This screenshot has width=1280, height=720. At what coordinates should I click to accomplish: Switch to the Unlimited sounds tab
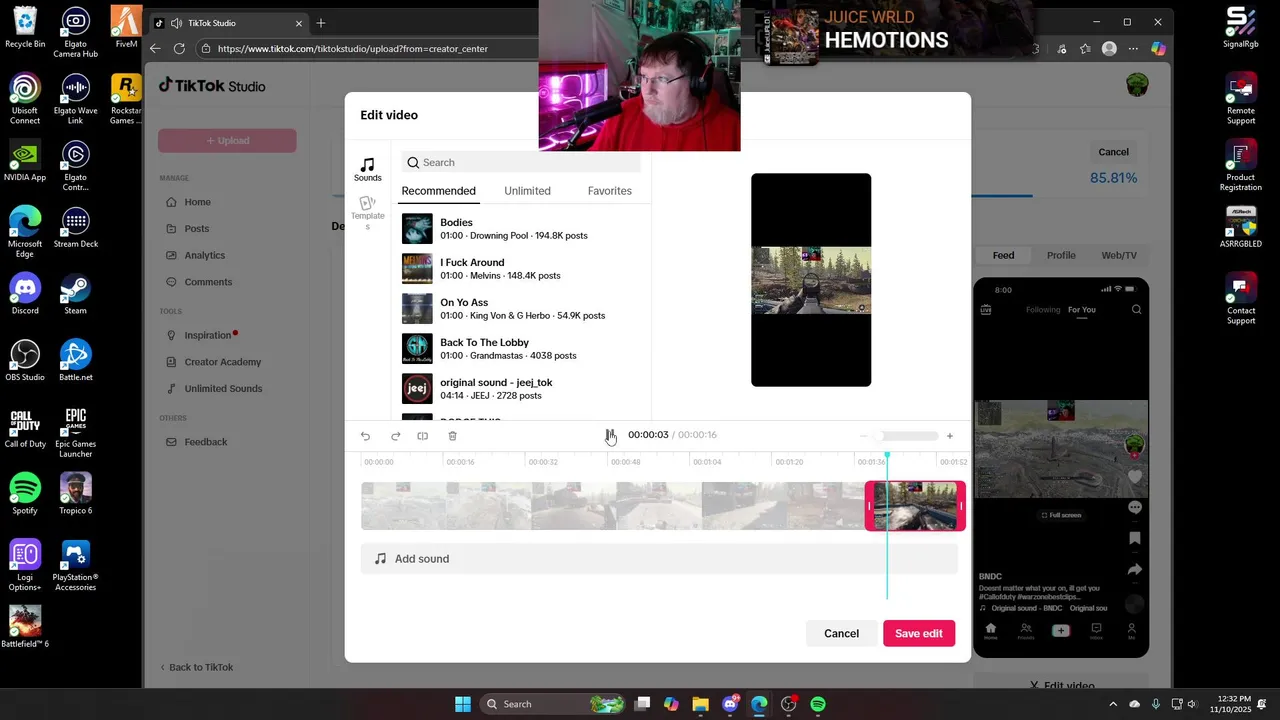coord(527,191)
